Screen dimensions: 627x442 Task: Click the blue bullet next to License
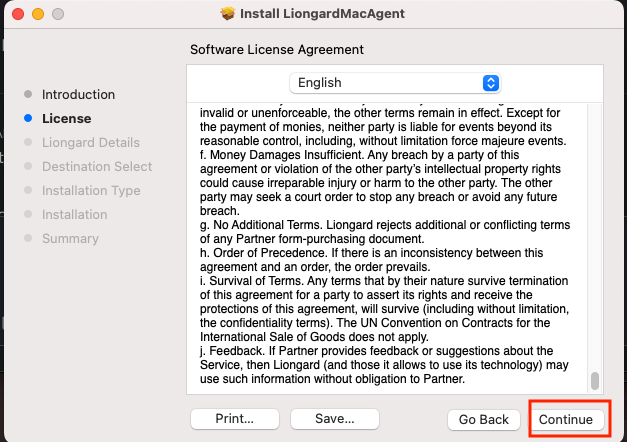click(x=28, y=118)
